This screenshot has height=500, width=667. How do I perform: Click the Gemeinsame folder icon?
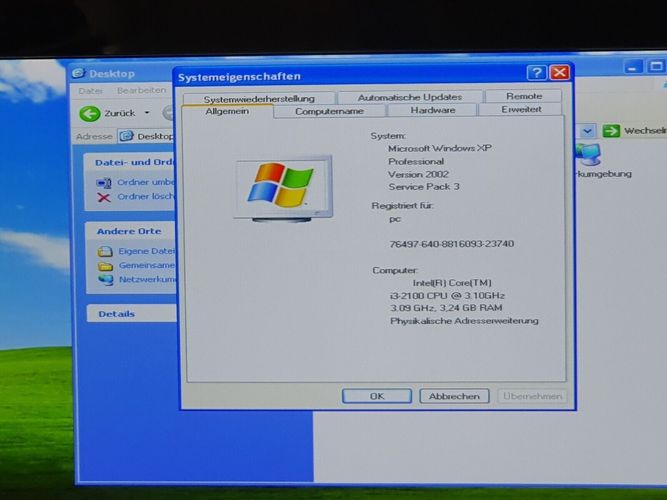pyautogui.click(x=105, y=266)
